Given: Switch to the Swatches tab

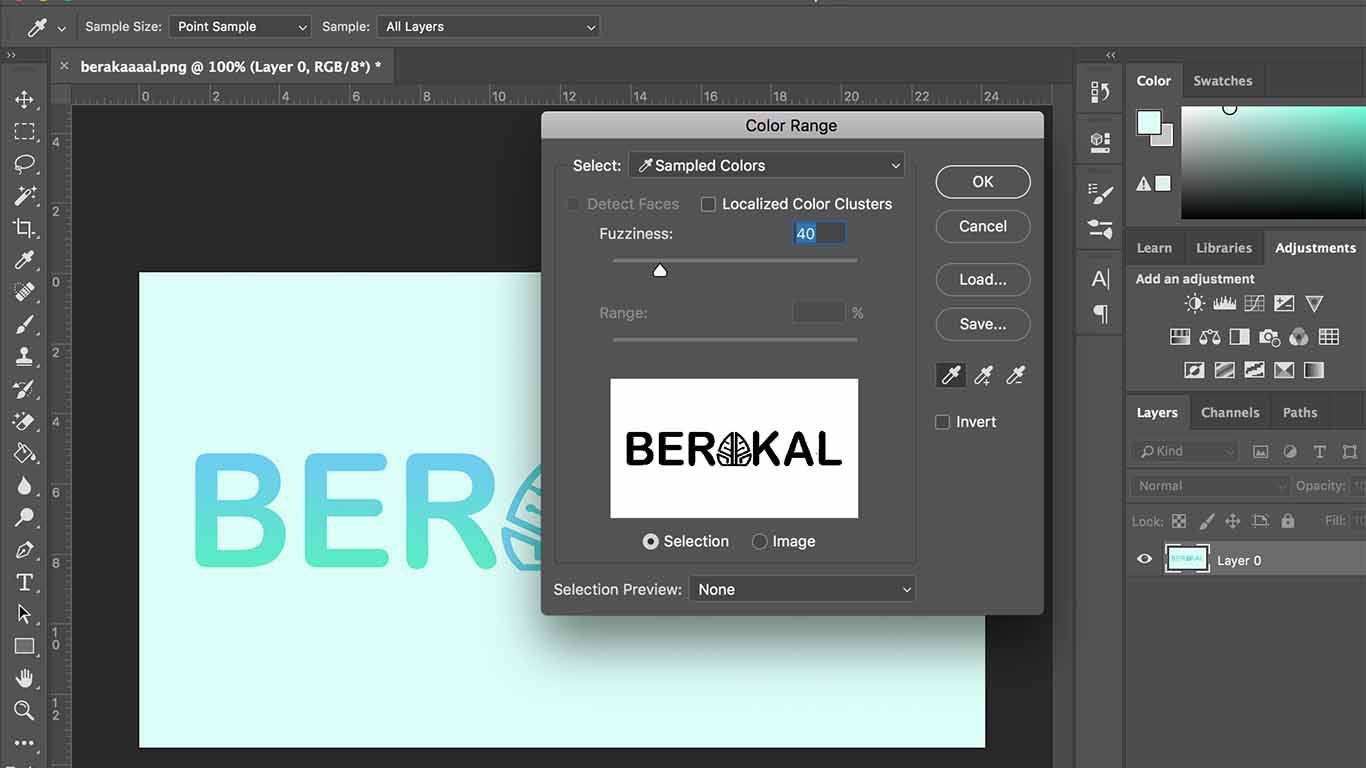Looking at the screenshot, I should pos(1223,80).
